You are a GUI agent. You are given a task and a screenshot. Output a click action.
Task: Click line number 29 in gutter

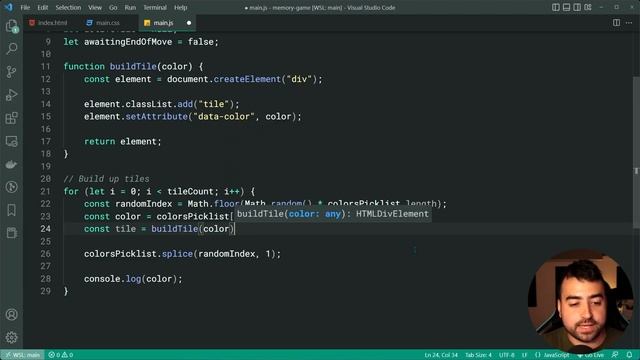tap(46, 291)
